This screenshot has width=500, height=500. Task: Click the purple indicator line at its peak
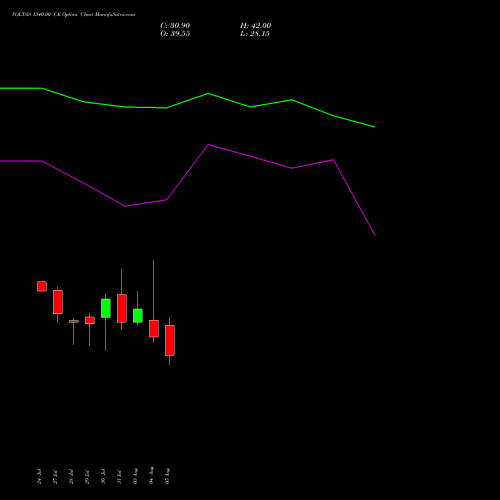[x=208, y=145]
